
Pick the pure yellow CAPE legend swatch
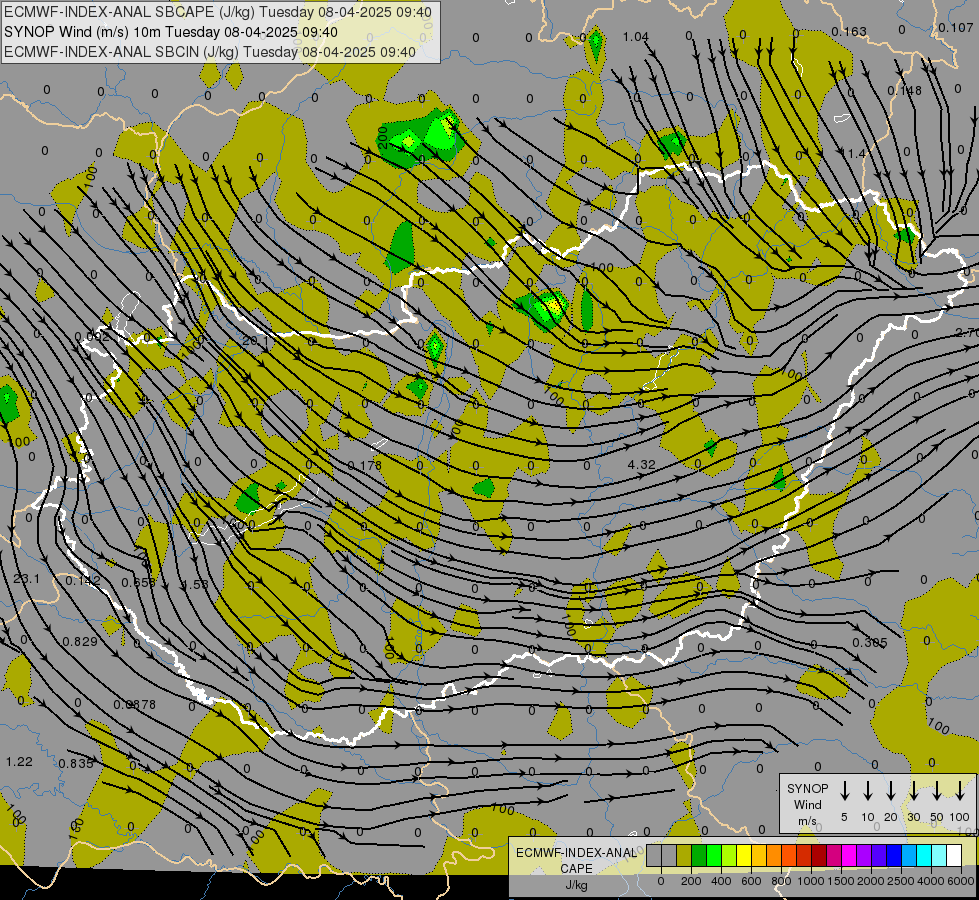(744, 856)
